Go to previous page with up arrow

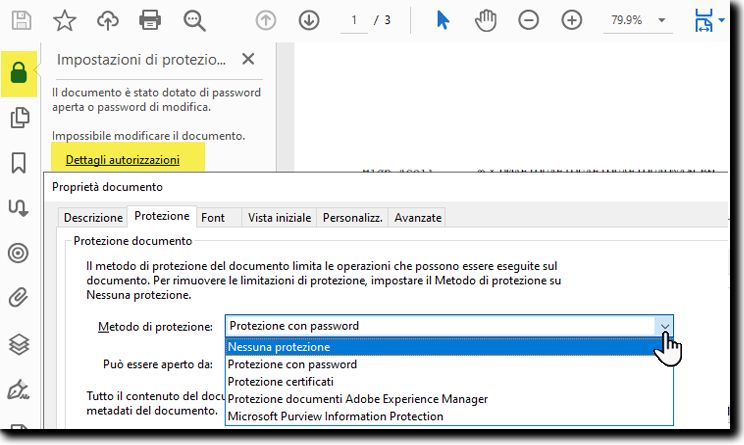click(266, 20)
